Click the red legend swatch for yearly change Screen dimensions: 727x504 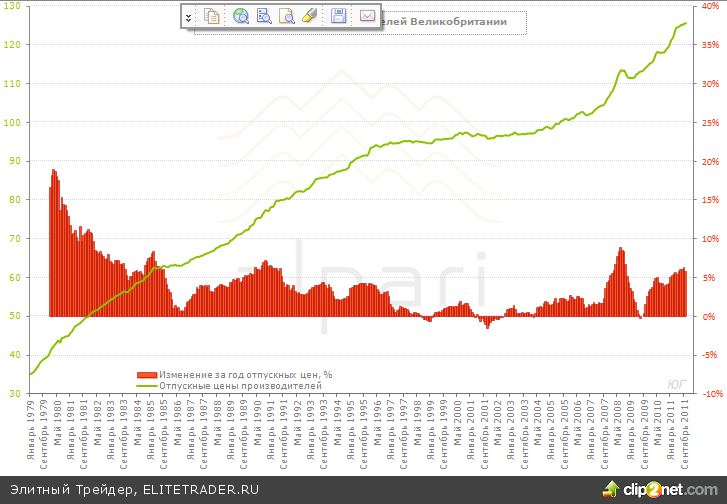coord(146,375)
